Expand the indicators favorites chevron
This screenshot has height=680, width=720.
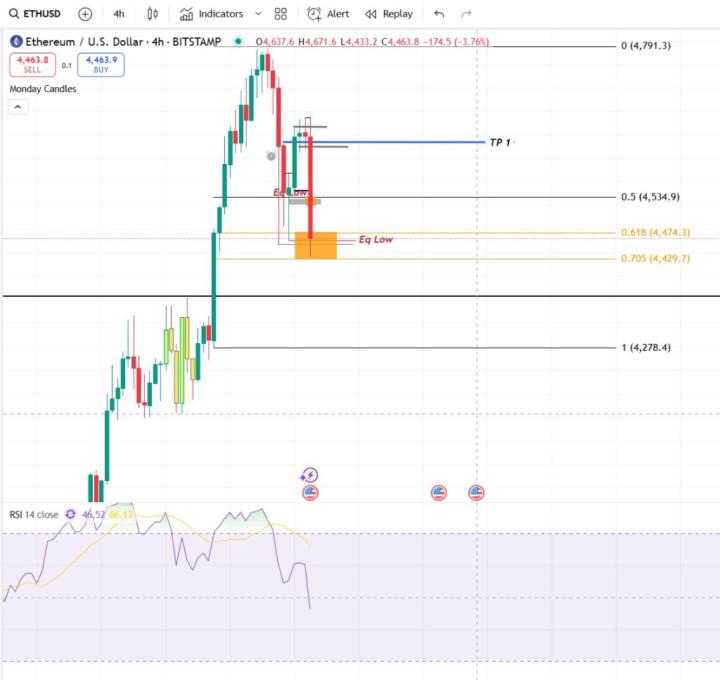(258, 14)
